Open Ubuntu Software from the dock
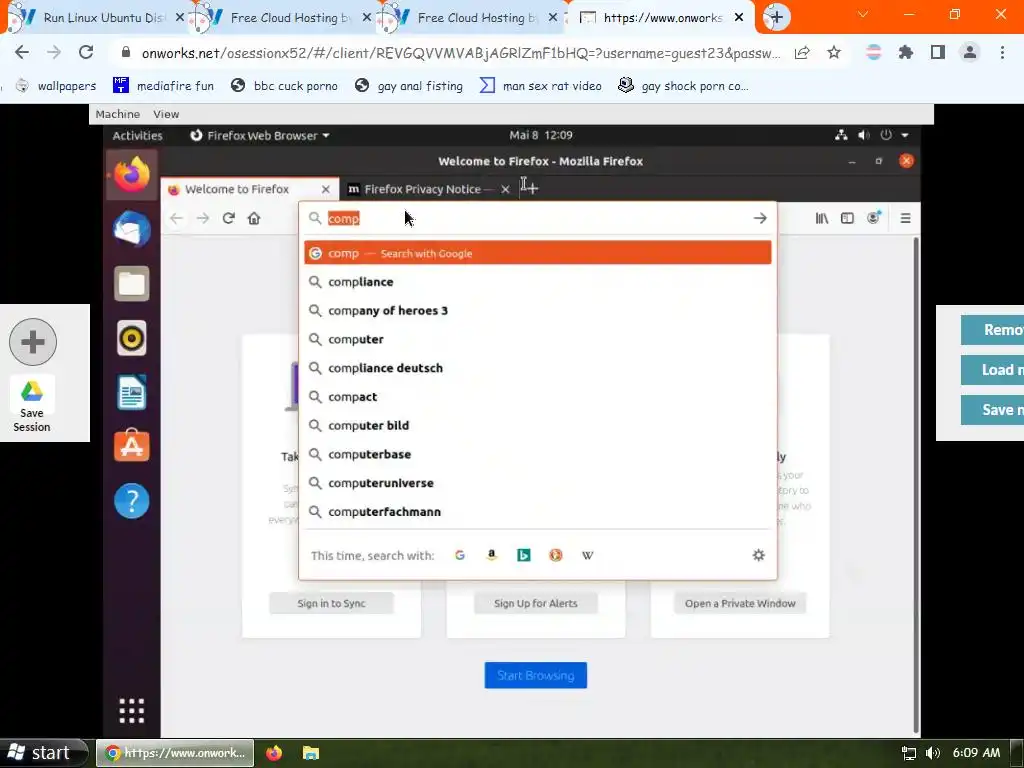Image resolution: width=1024 pixels, height=768 pixels. (131, 446)
